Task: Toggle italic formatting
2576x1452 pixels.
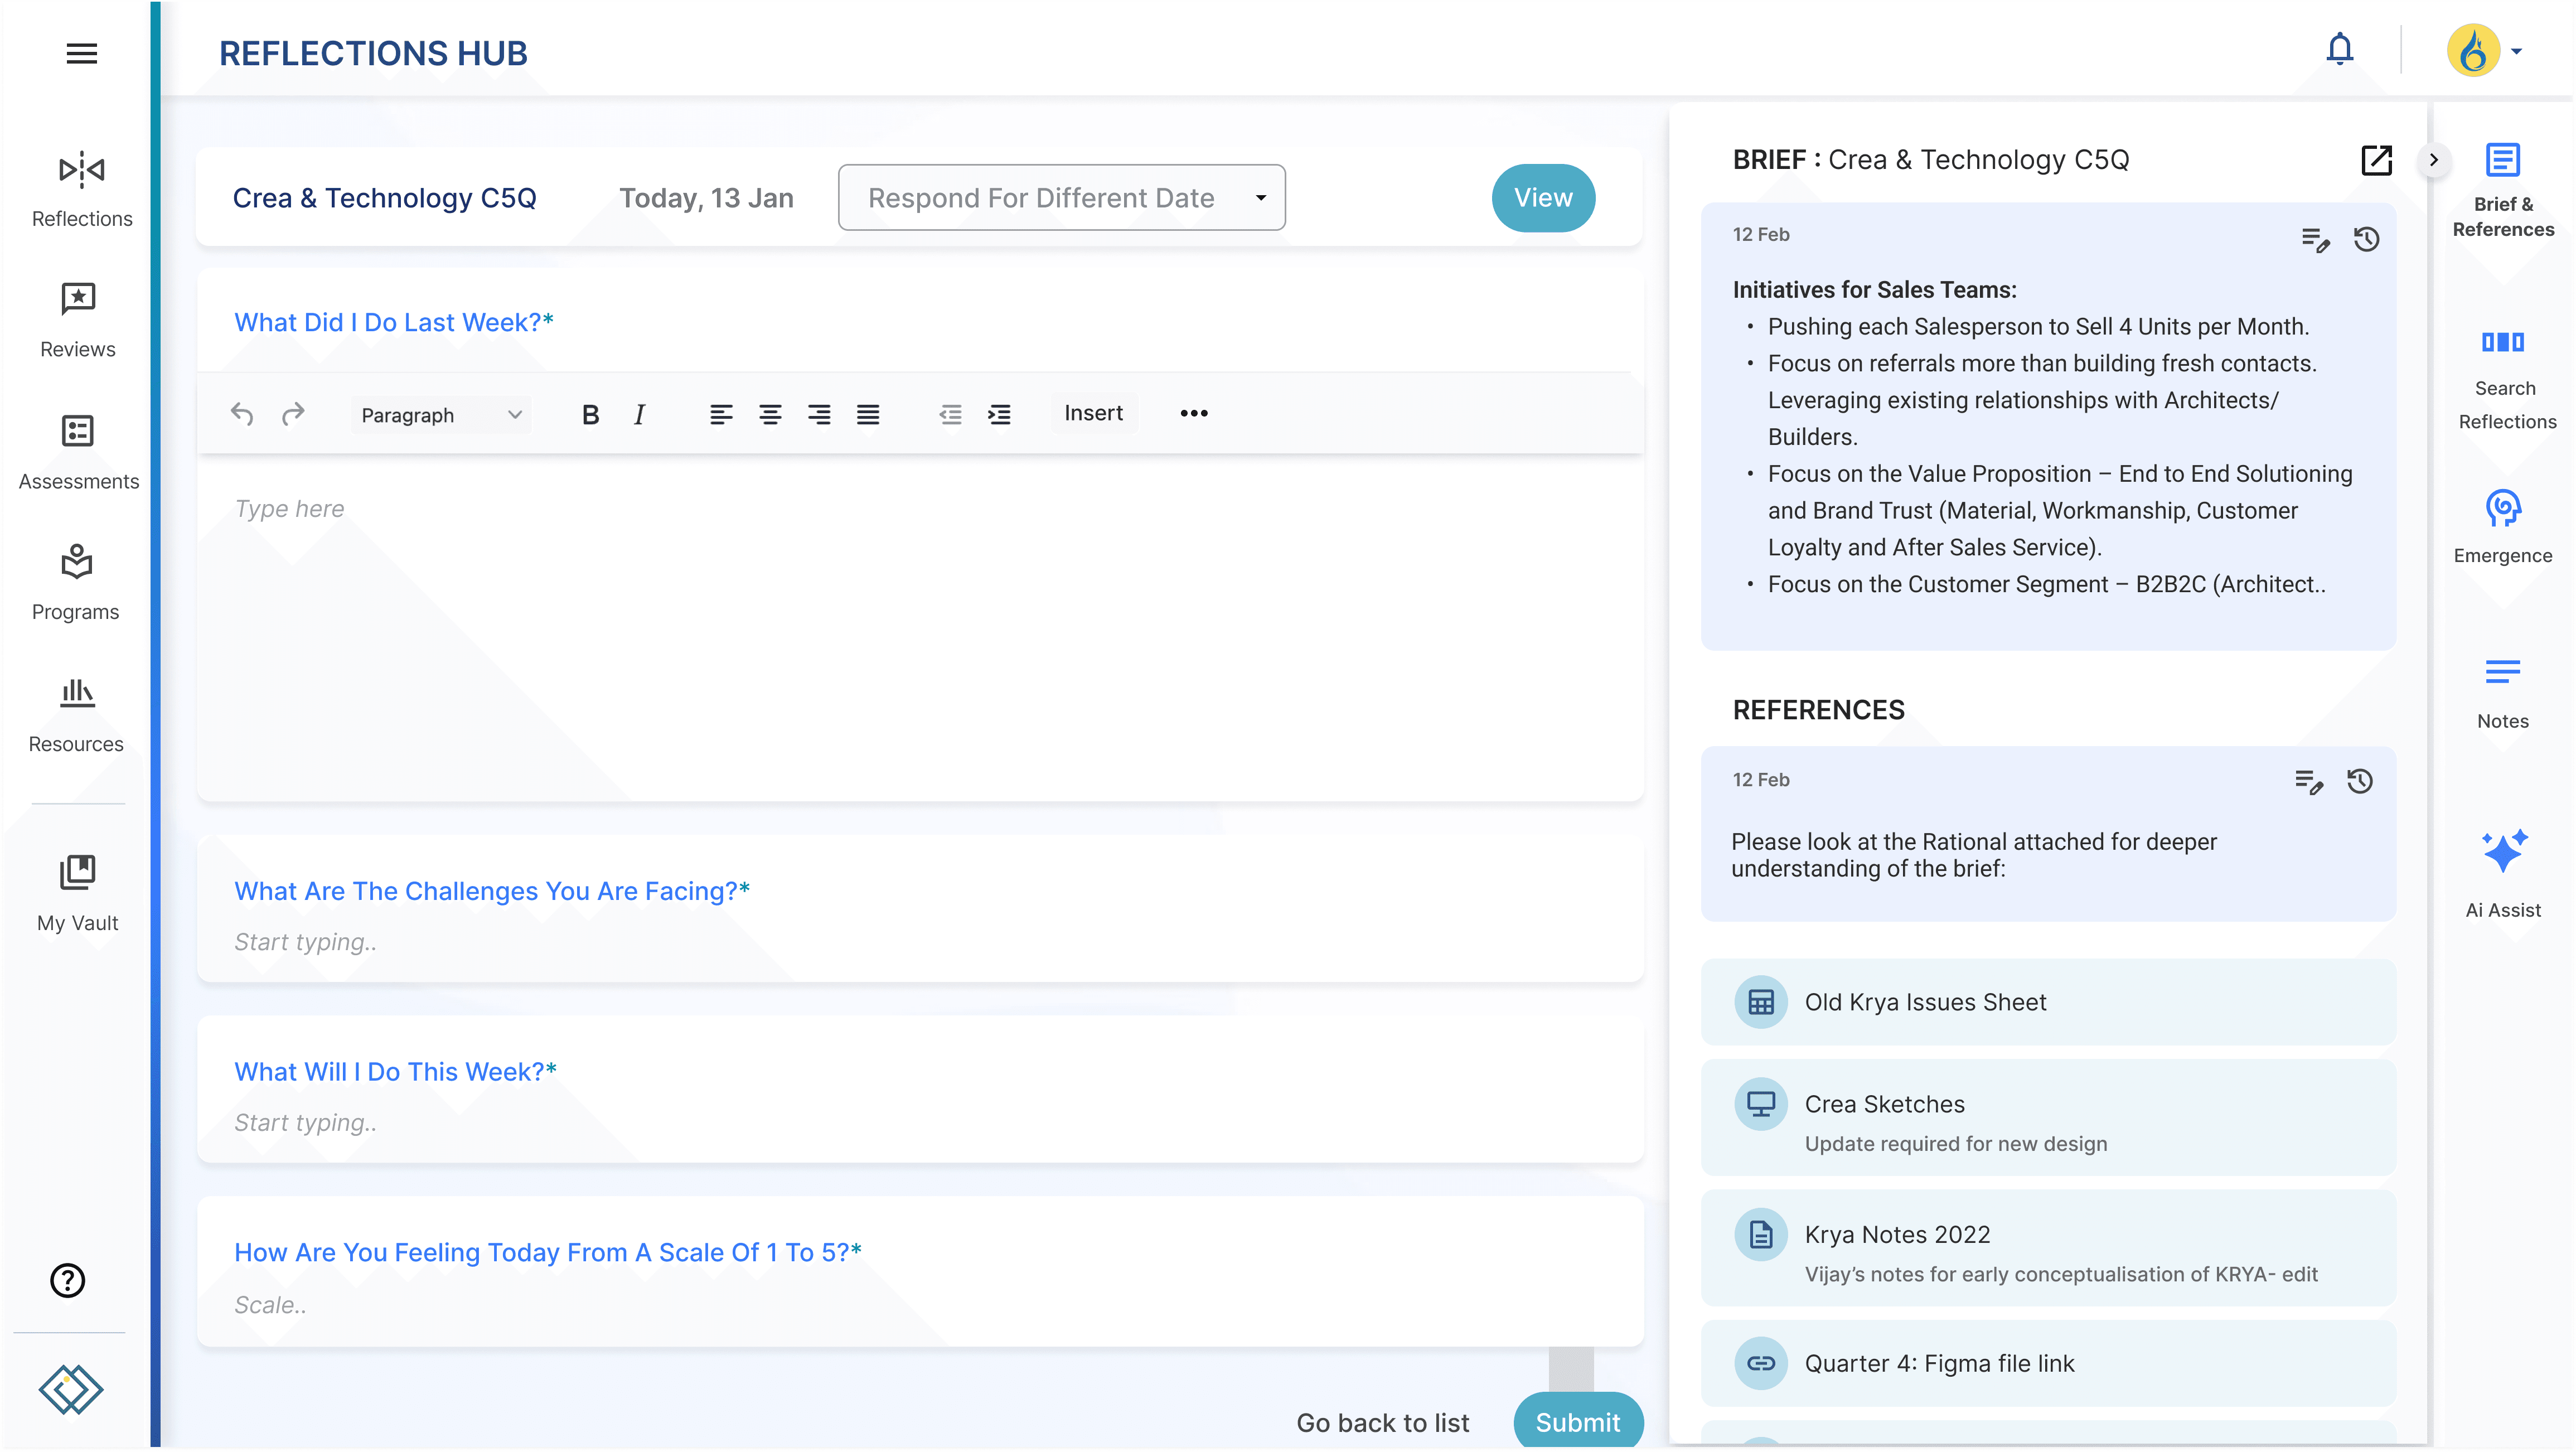Action: point(639,414)
